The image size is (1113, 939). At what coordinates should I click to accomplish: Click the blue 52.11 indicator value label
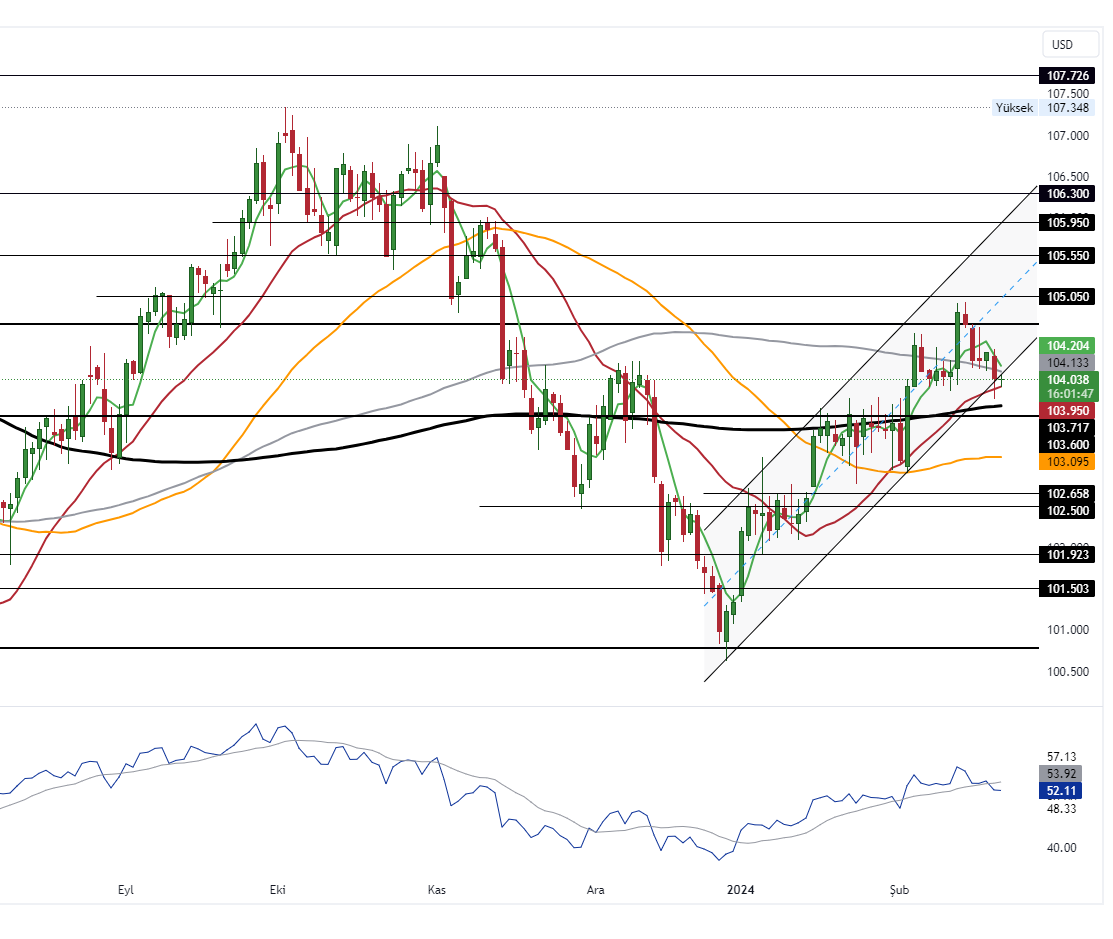tap(1061, 791)
